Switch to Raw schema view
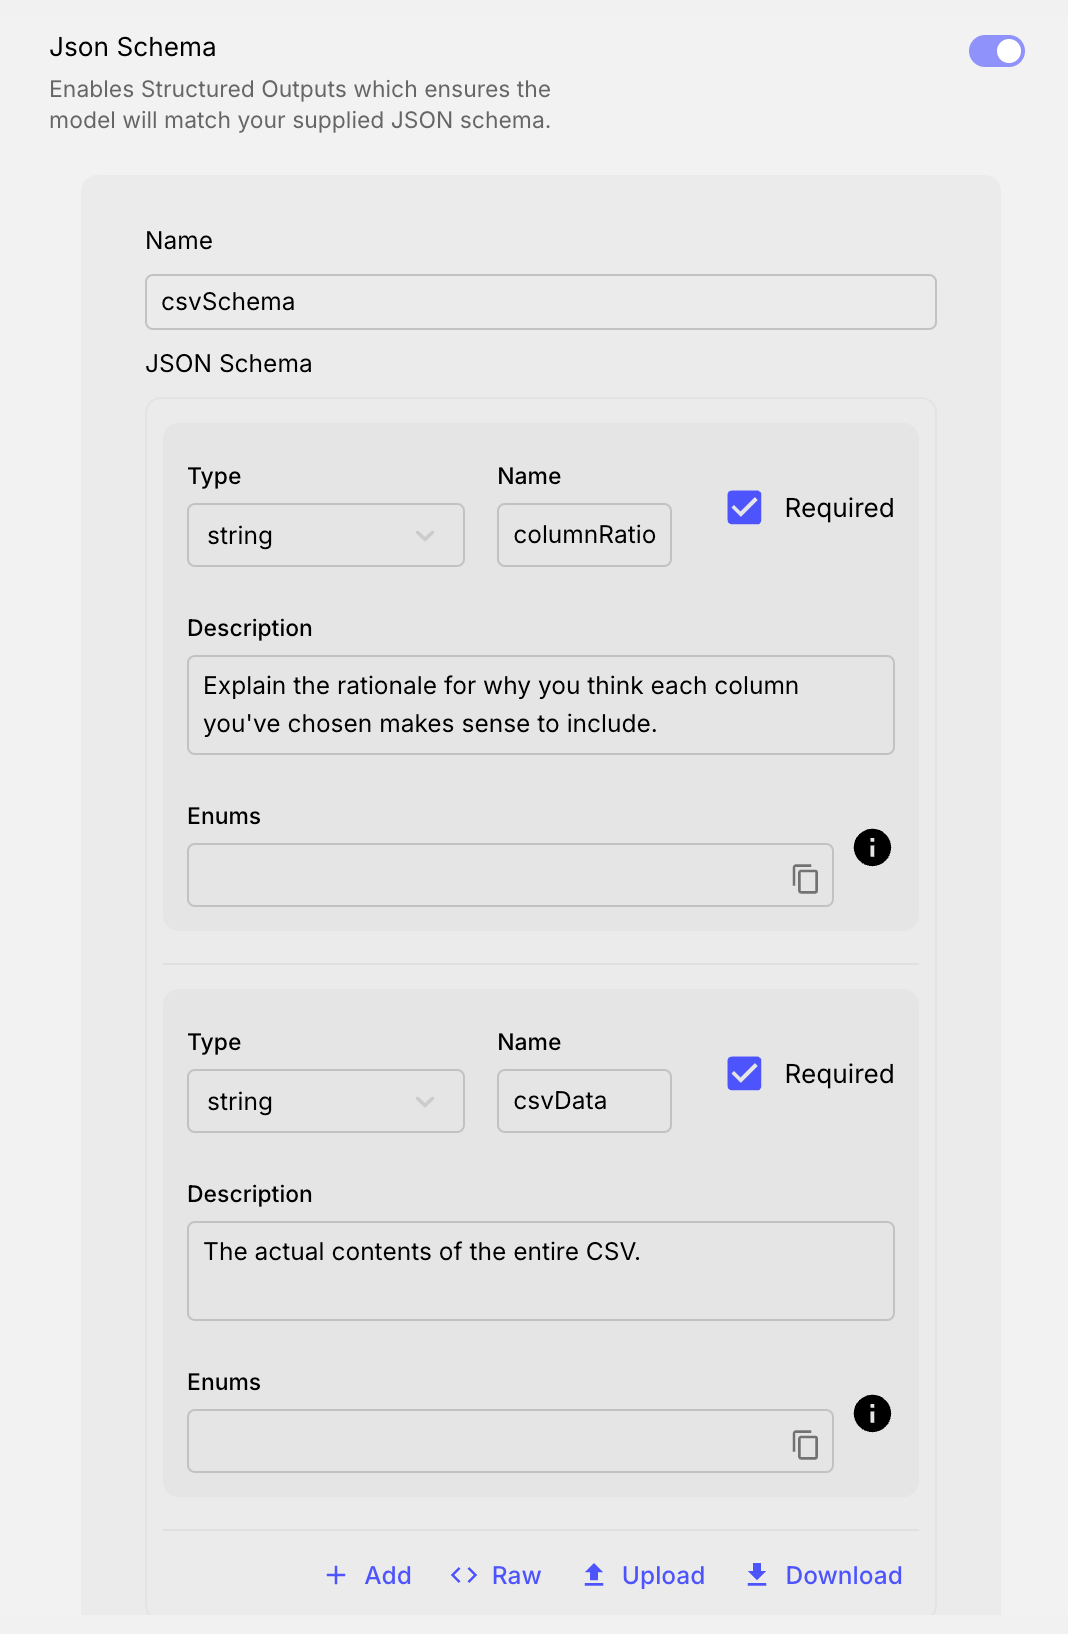 click(x=516, y=1575)
